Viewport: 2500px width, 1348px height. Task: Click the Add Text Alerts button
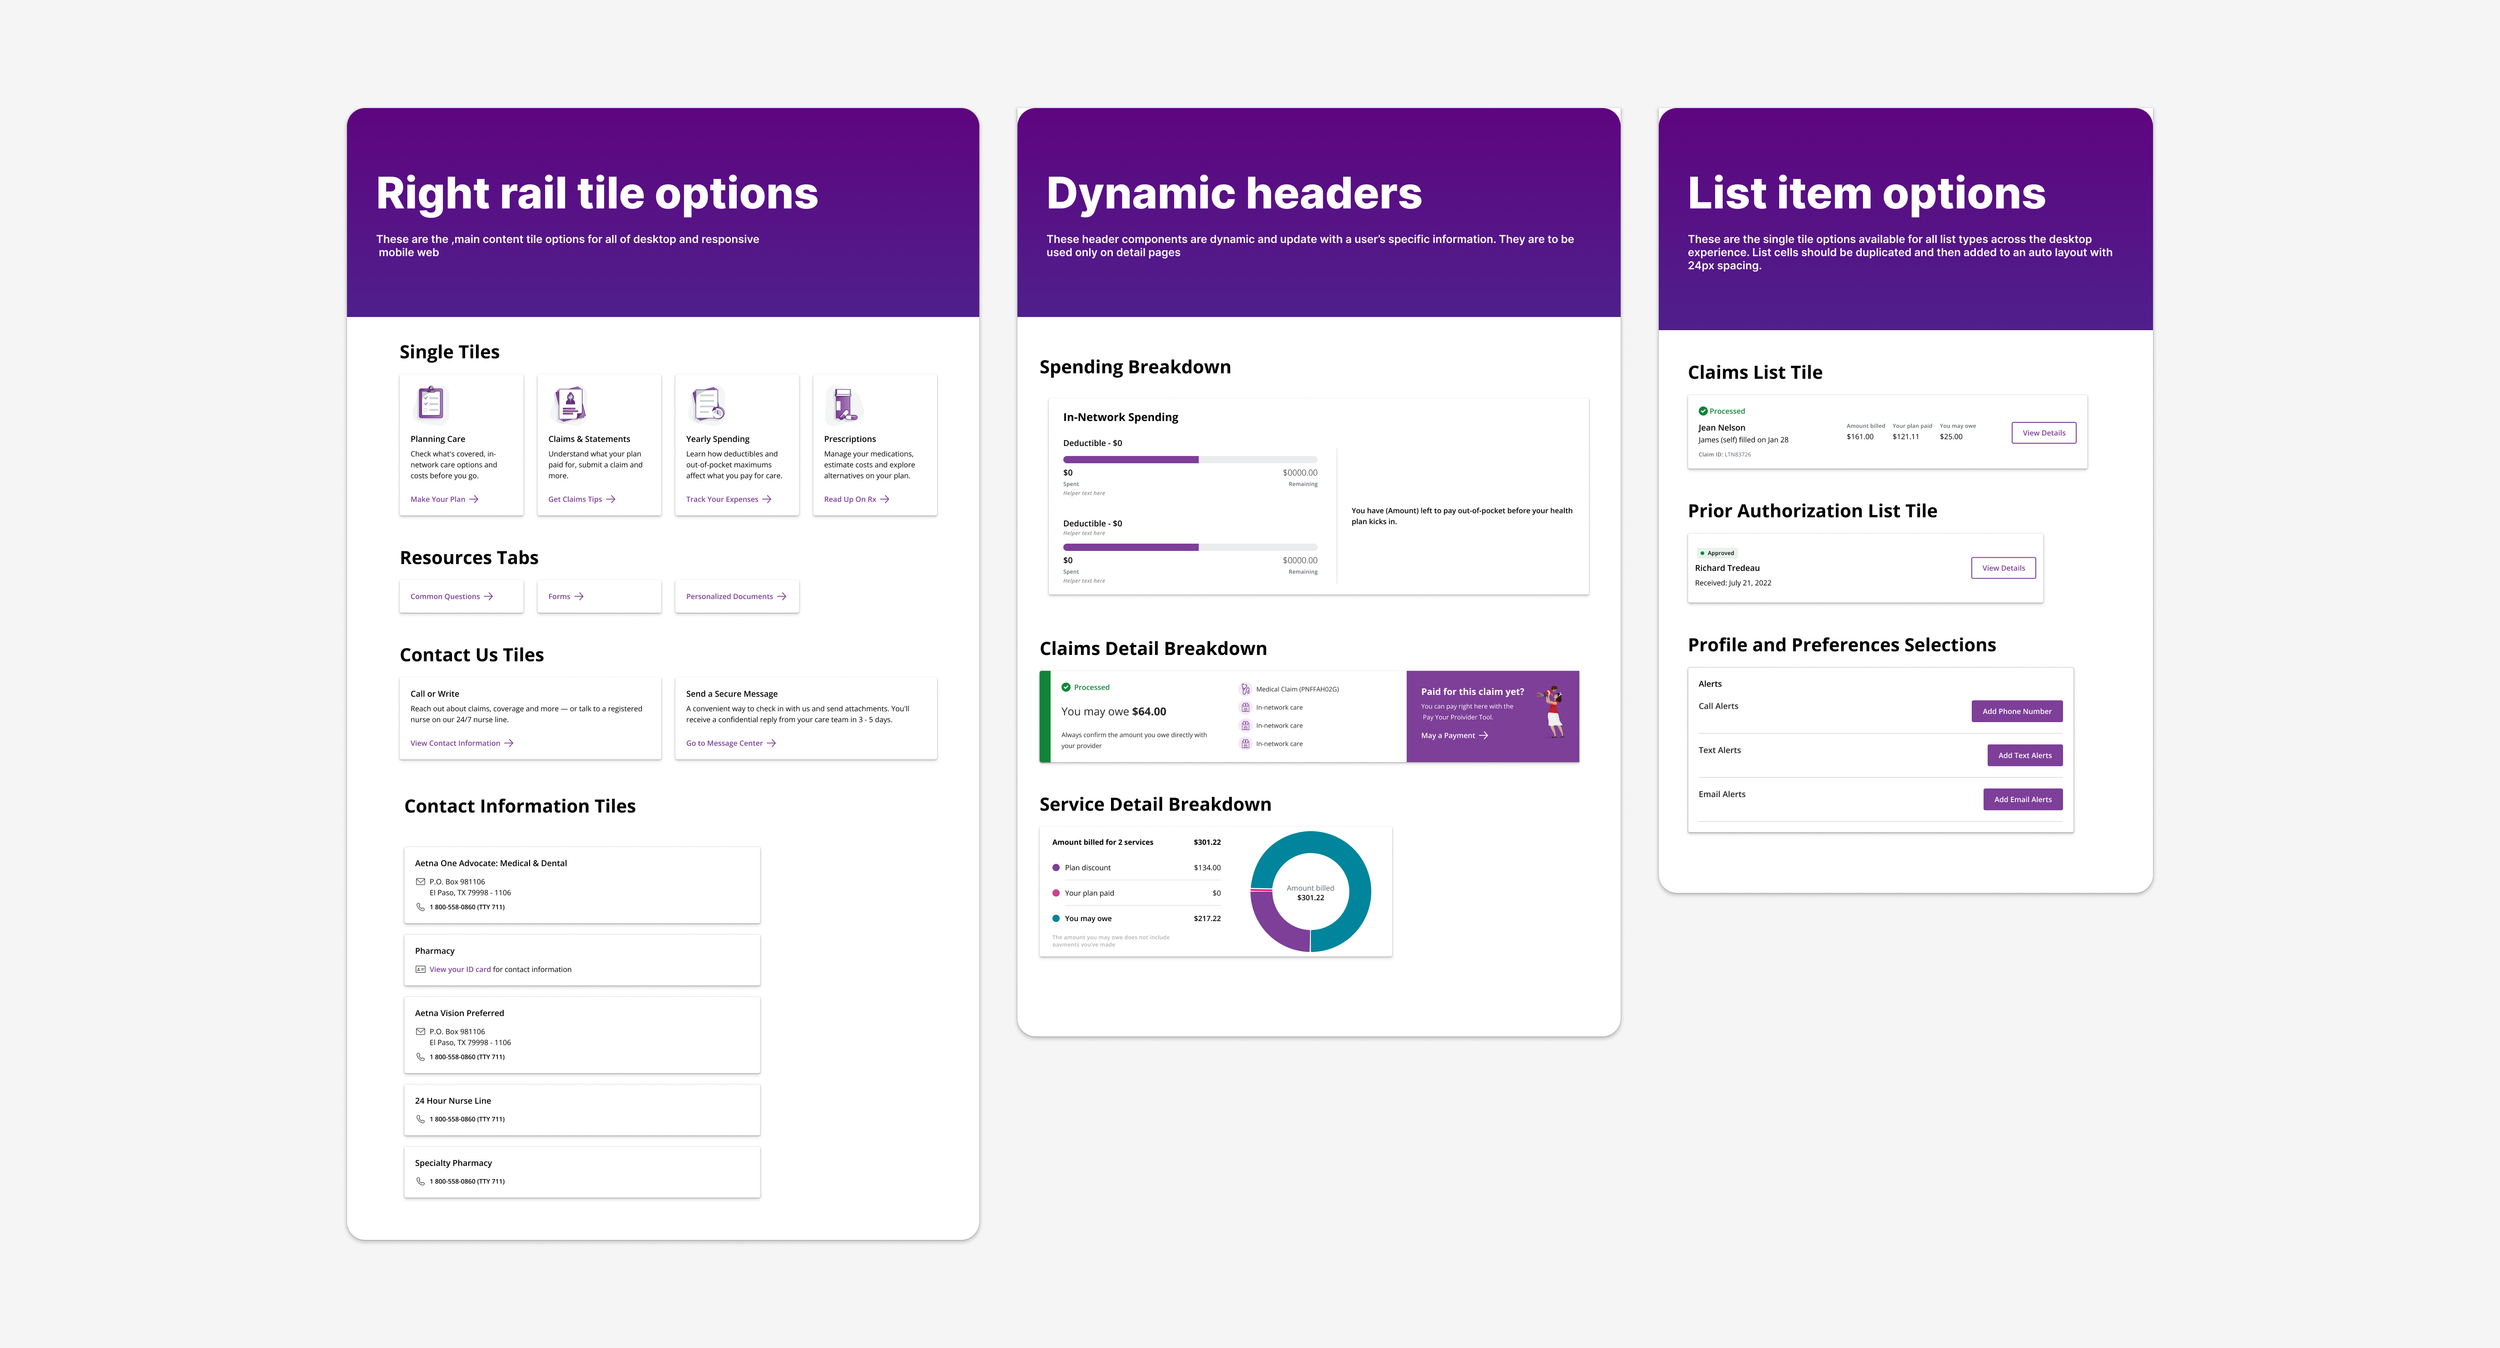click(2025, 755)
